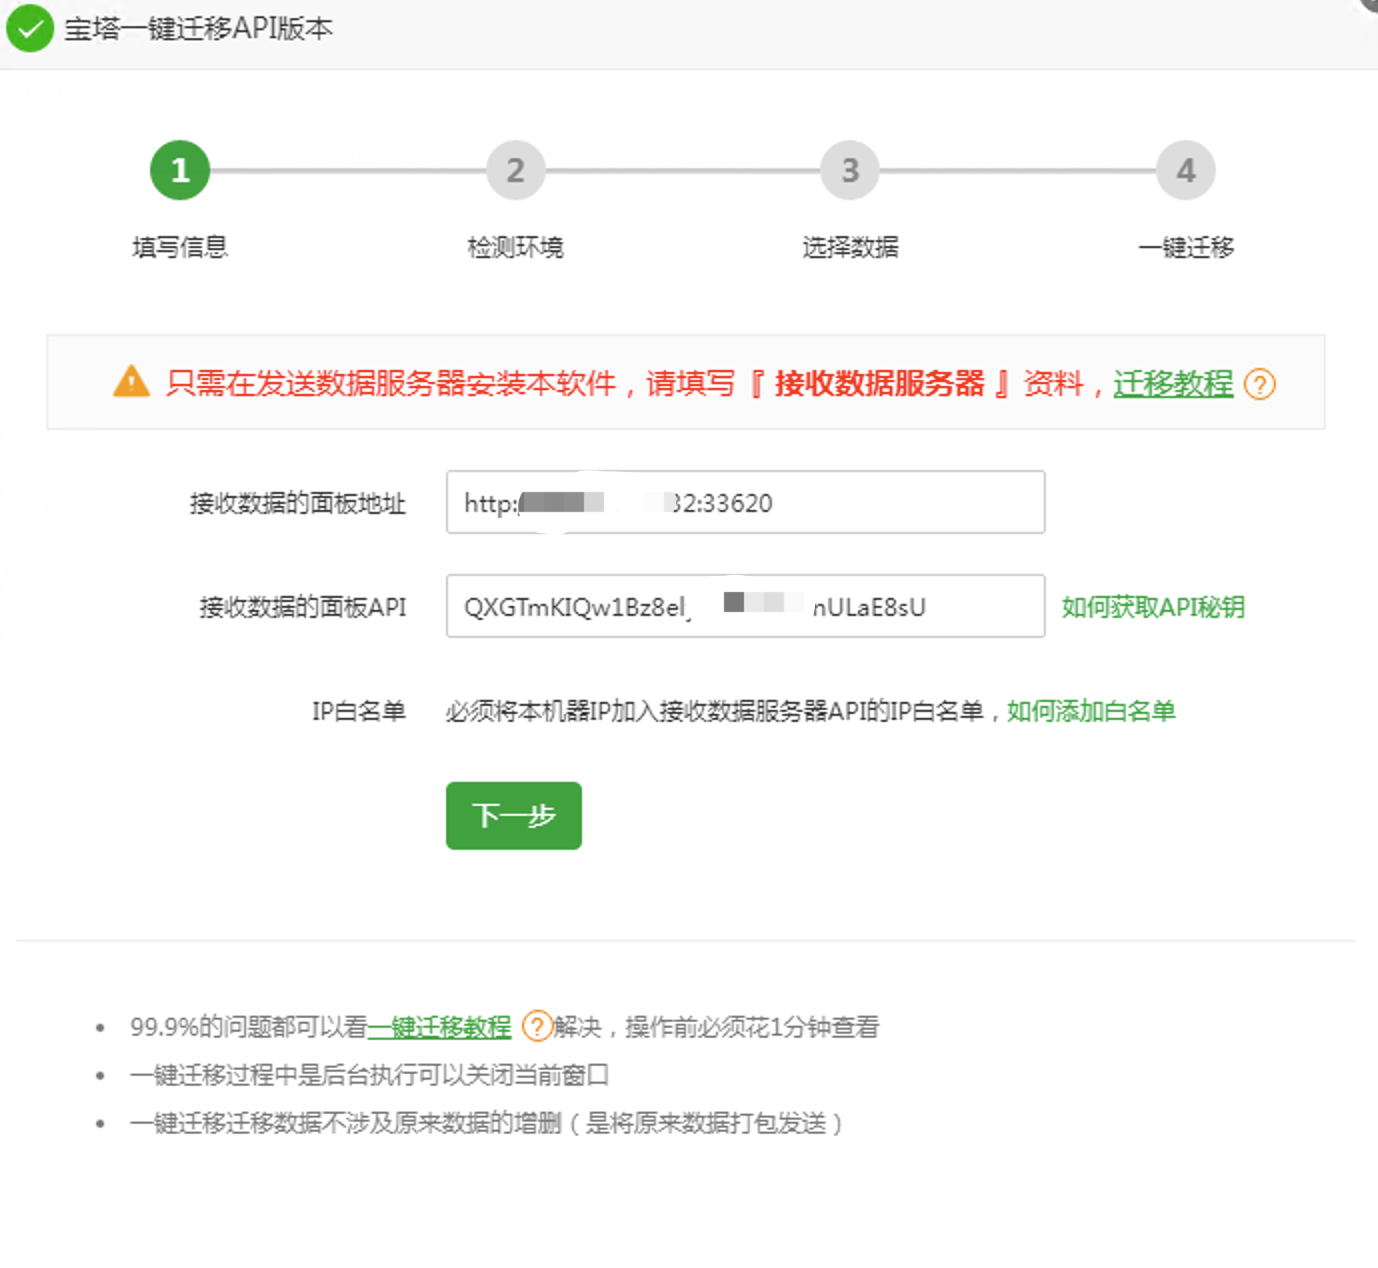The image size is (1378, 1268).
Task: Click the help icon beside 迁移教程
Action: tap(1259, 384)
